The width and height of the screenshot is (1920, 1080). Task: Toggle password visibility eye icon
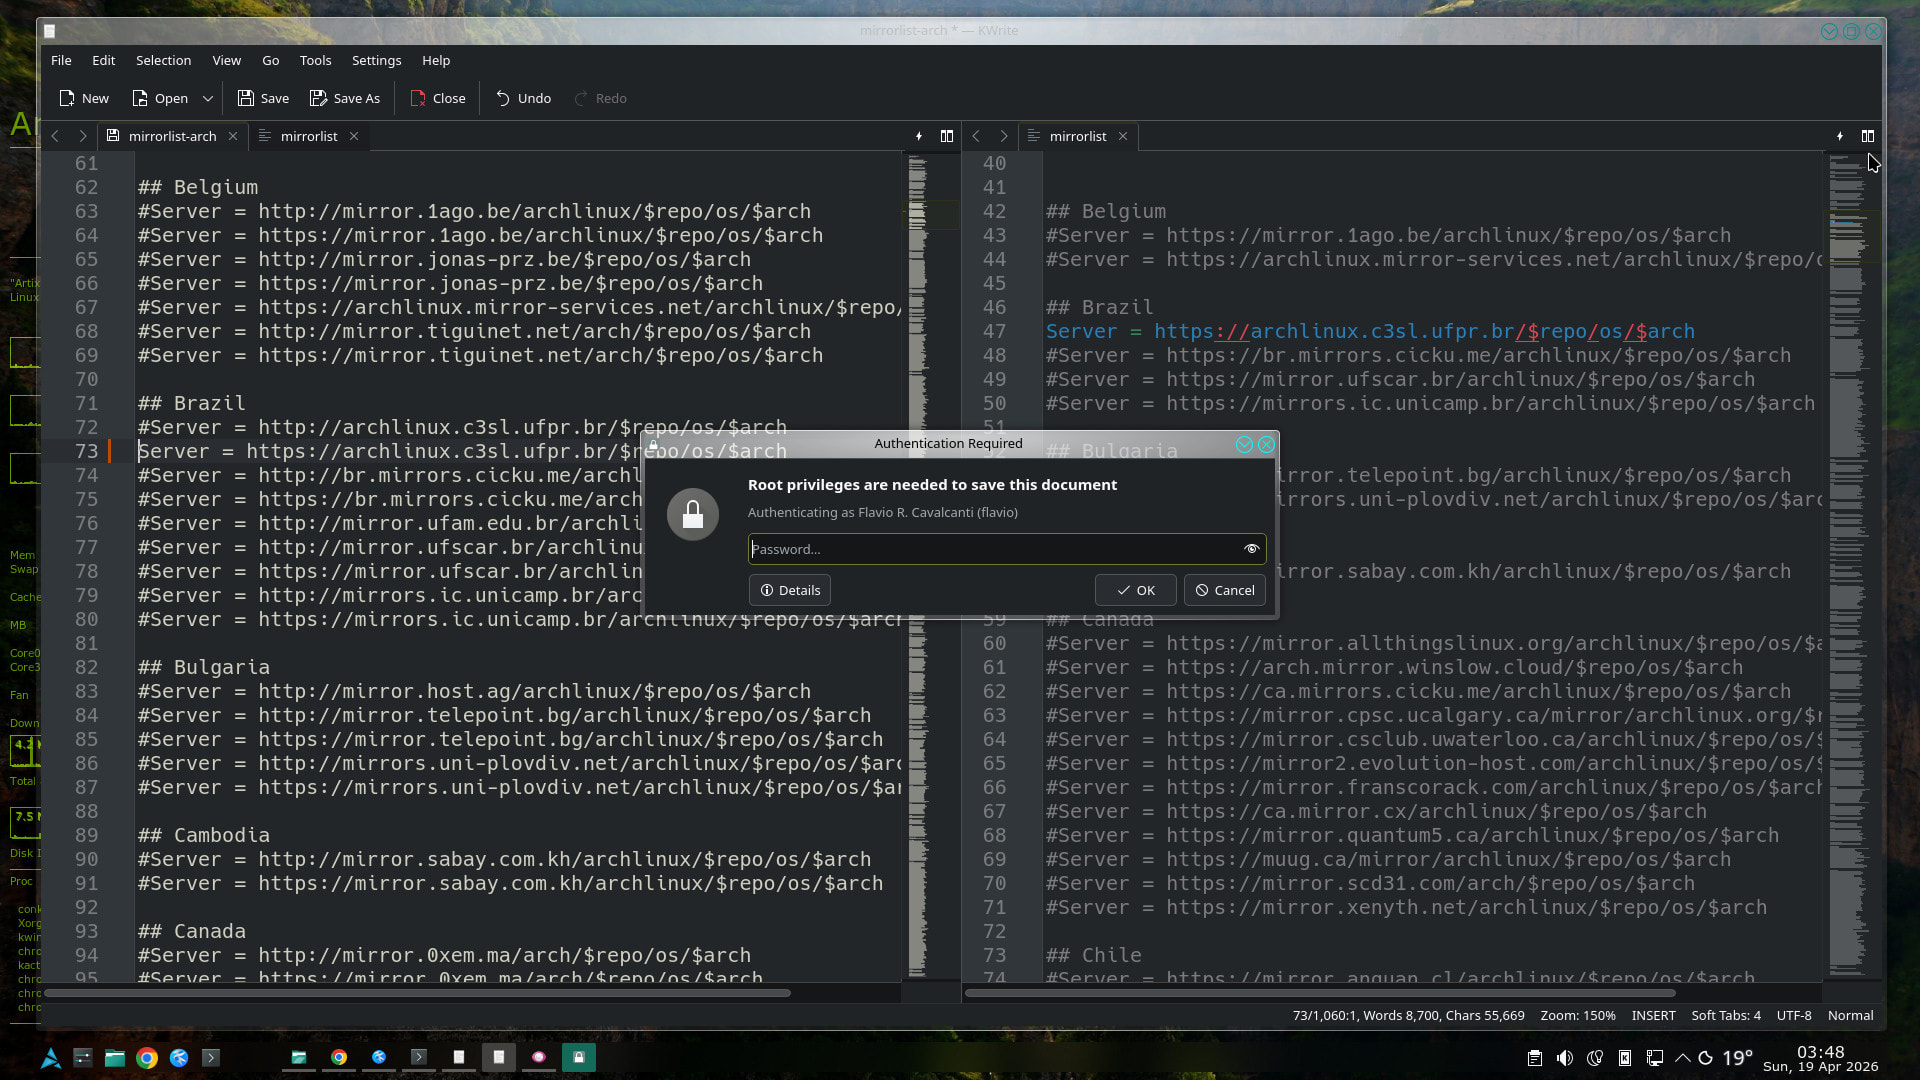1251,549
